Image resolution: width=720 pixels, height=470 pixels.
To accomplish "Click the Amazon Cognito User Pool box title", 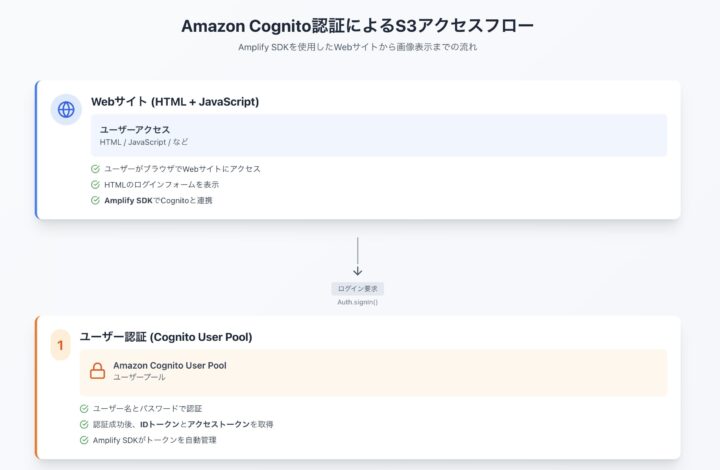I will [x=169, y=365].
